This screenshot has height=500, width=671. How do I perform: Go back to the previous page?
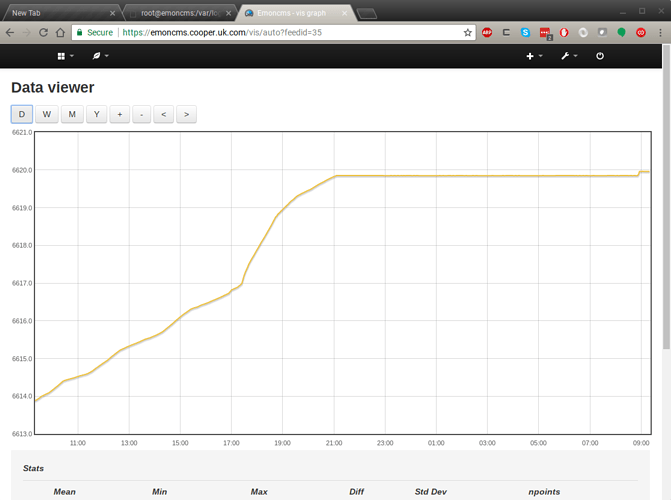point(10,33)
